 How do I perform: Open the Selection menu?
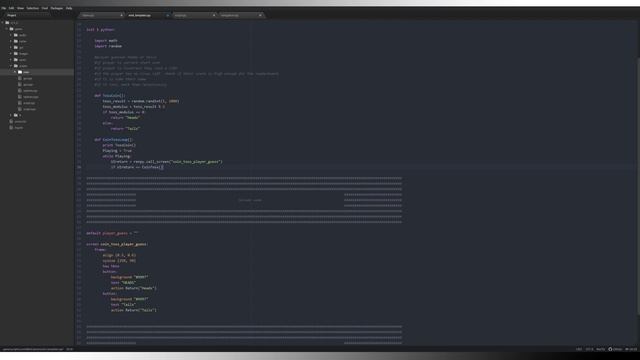pos(33,8)
